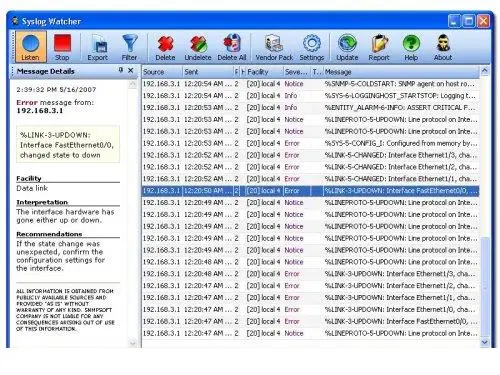Close the Message Details panel
500x375 pixels.
[131, 70]
